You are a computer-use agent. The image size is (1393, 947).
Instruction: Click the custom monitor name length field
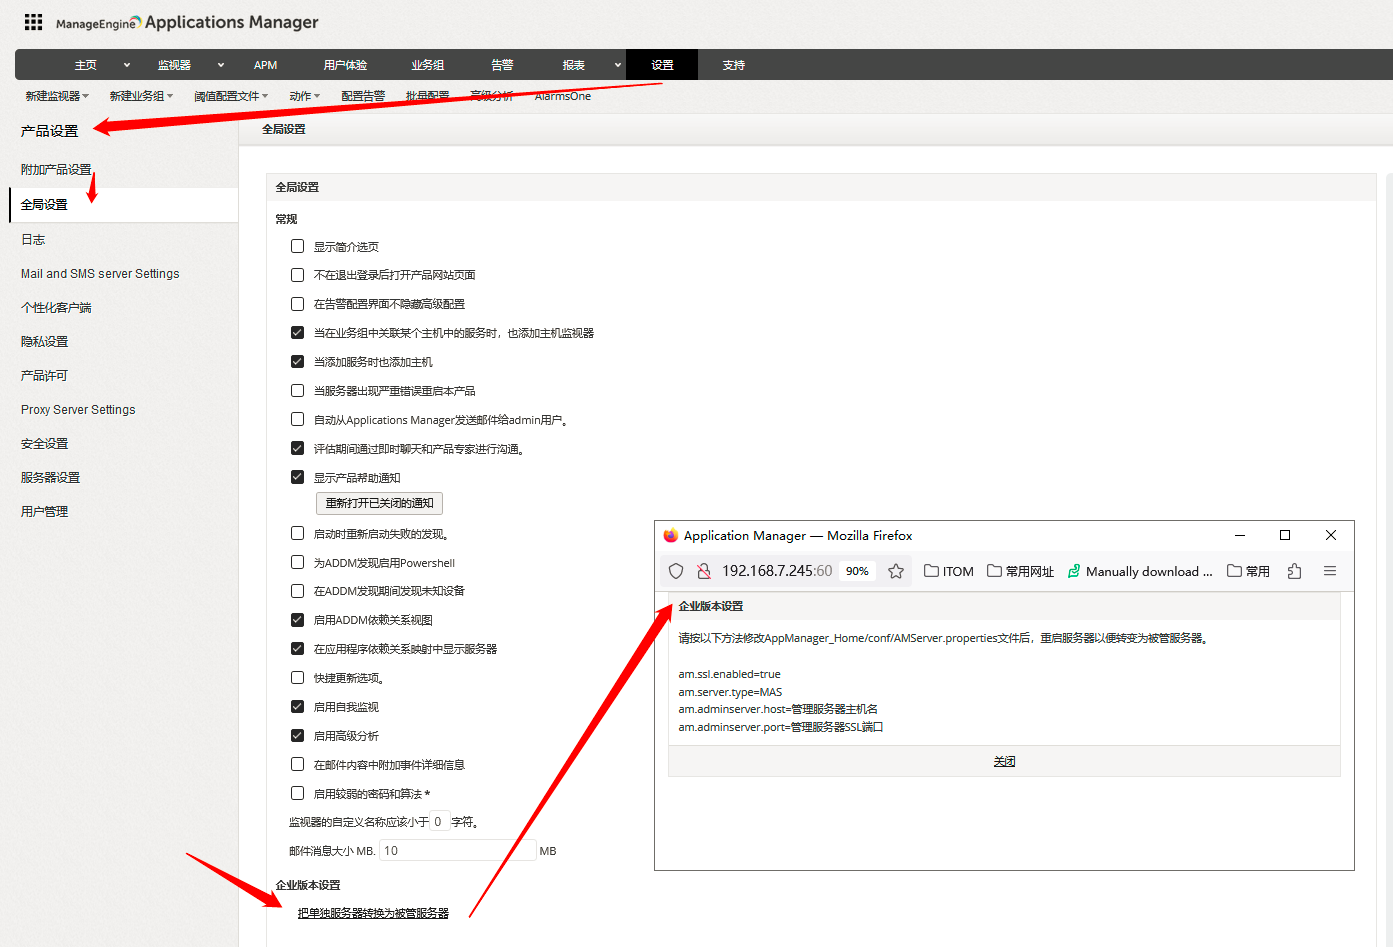click(x=439, y=822)
